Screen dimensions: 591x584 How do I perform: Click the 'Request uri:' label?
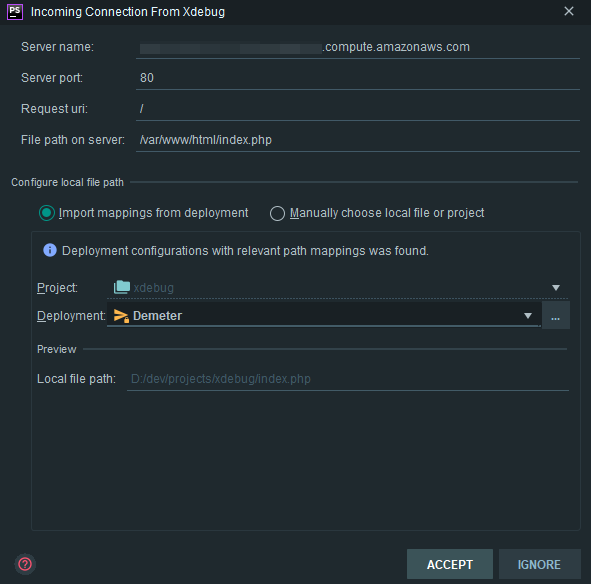pyautogui.click(x=54, y=109)
